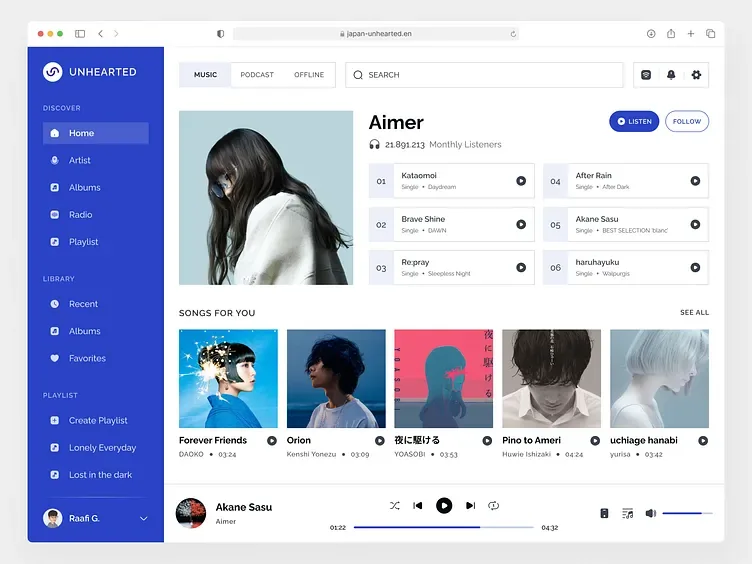
Task: Open the device icon in player bar
Action: click(x=604, y=513)
